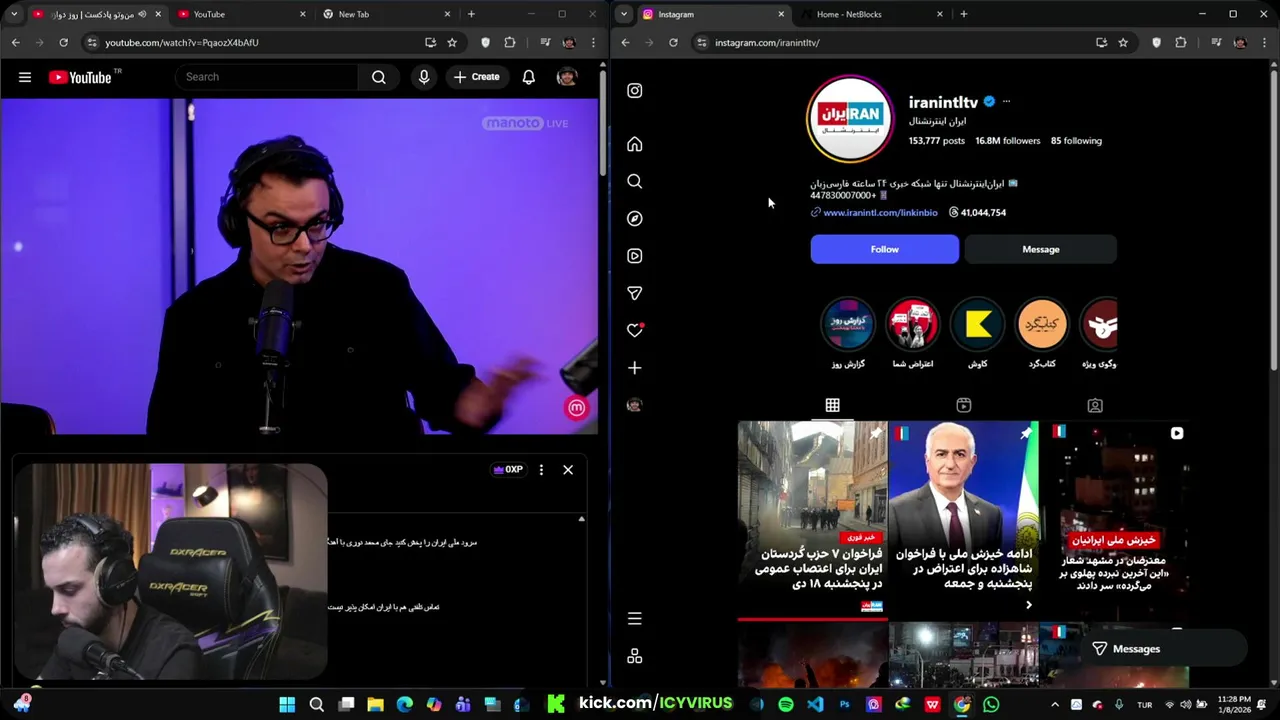1280x720 pixels.
Task: Open the YouTube hamburger guide menu
Action: pos(25,77)
